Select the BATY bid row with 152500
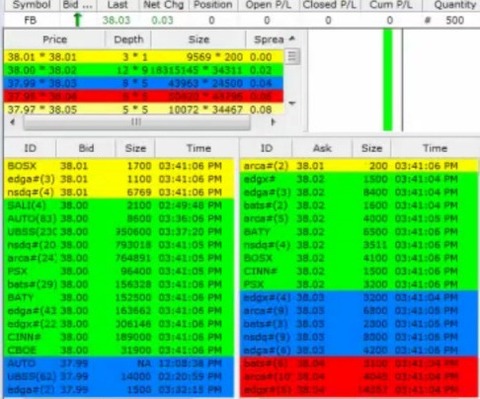Screen dimensions: 480x399 pos(119,297)
